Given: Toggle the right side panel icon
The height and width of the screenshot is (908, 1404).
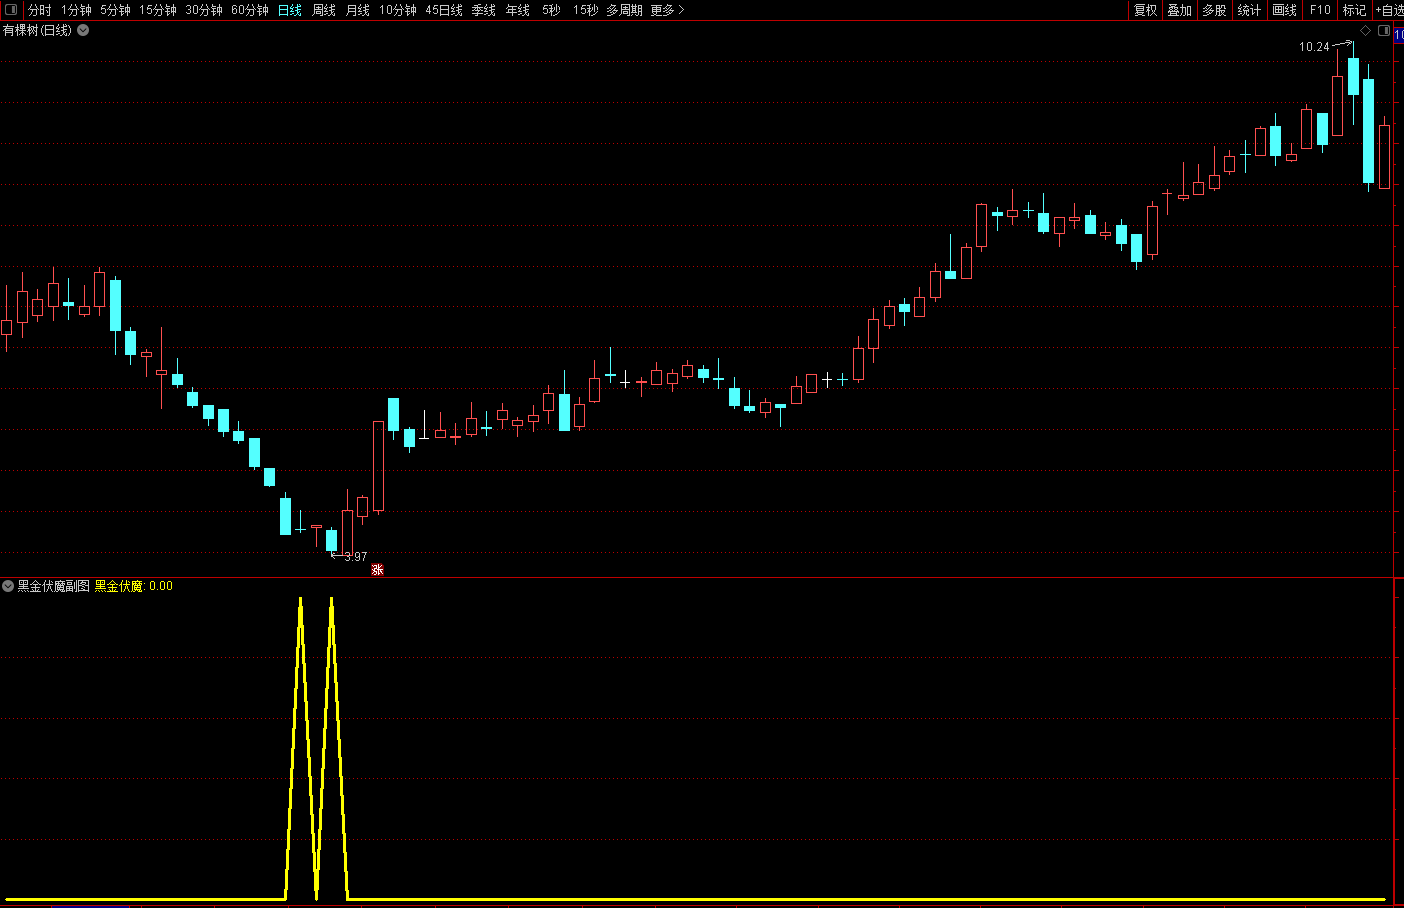Looking at the screenshot, I should pos(1384,31).
